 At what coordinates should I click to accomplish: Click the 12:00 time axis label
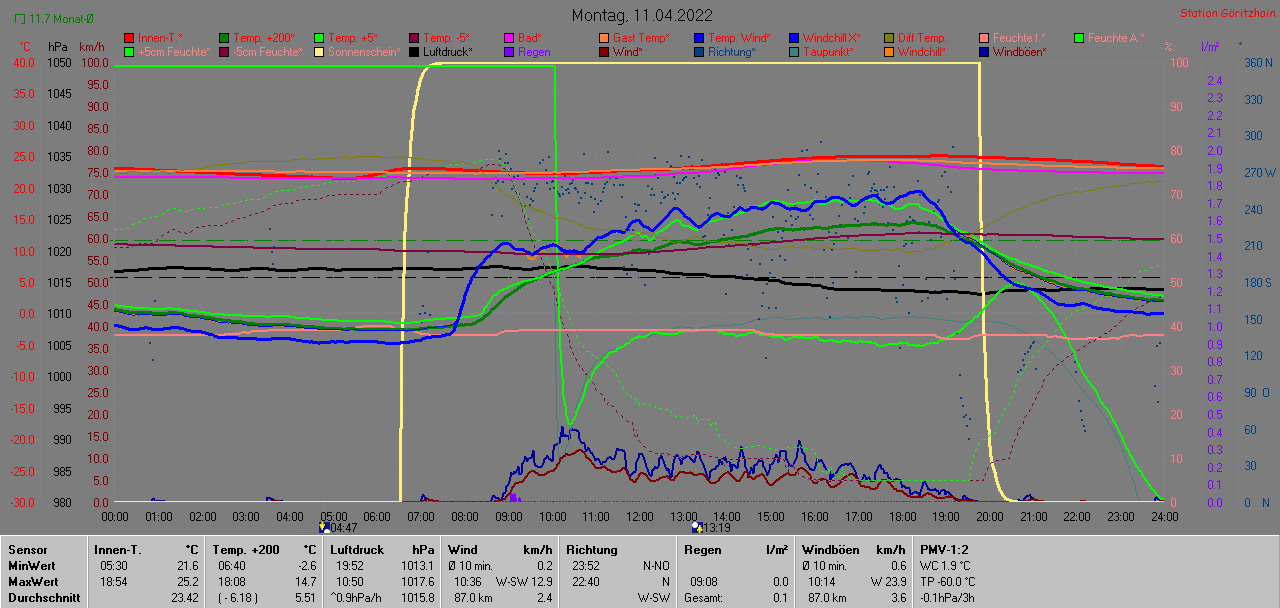pos(639,516)
